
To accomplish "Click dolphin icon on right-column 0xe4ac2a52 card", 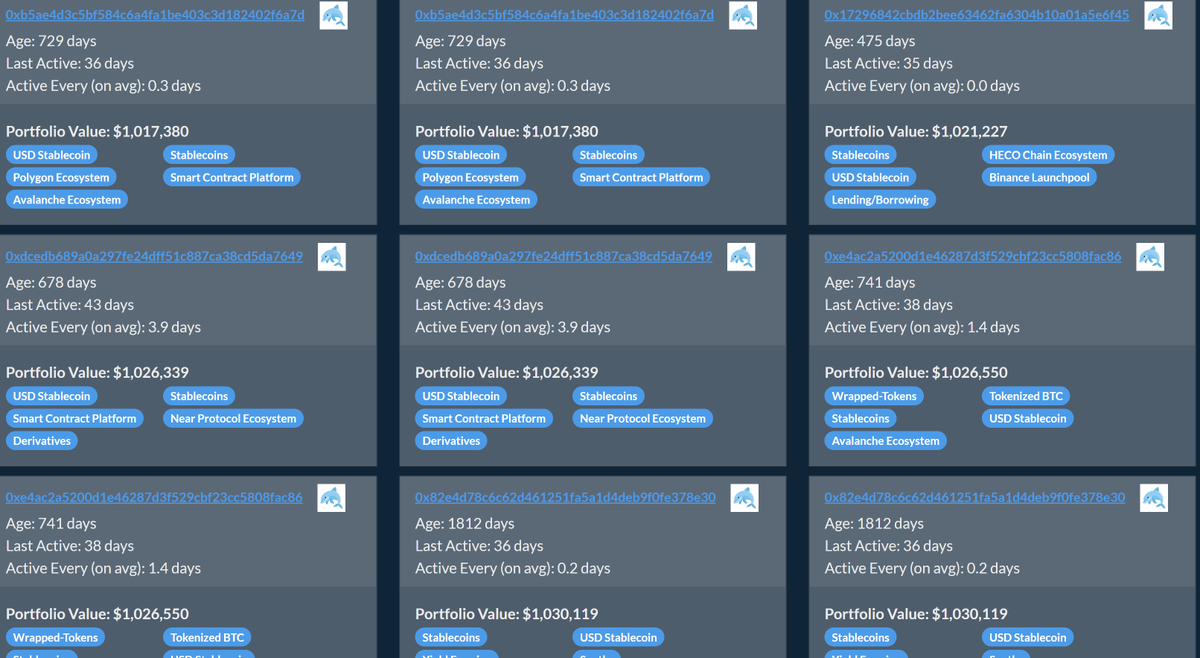I will click(1150, 257).
